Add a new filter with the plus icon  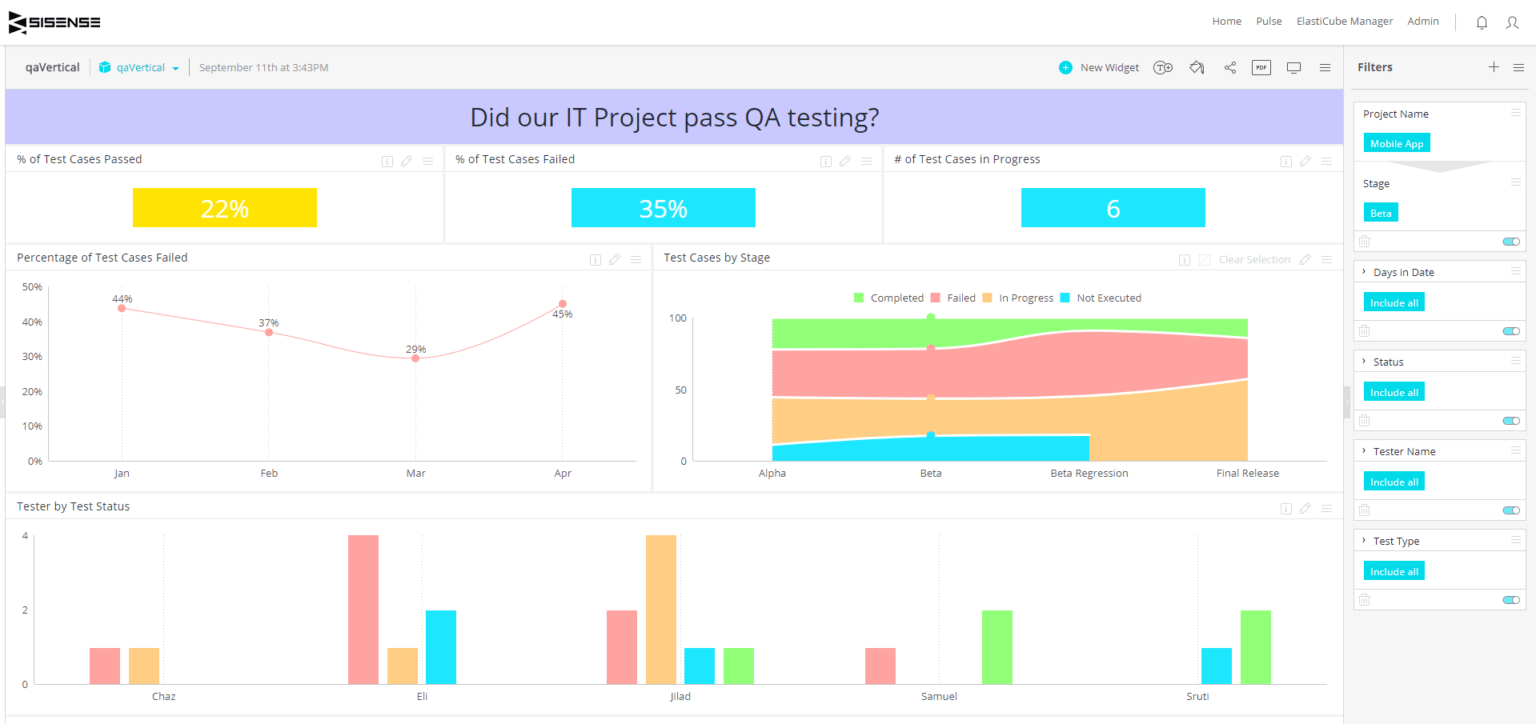coord(1494,67)
